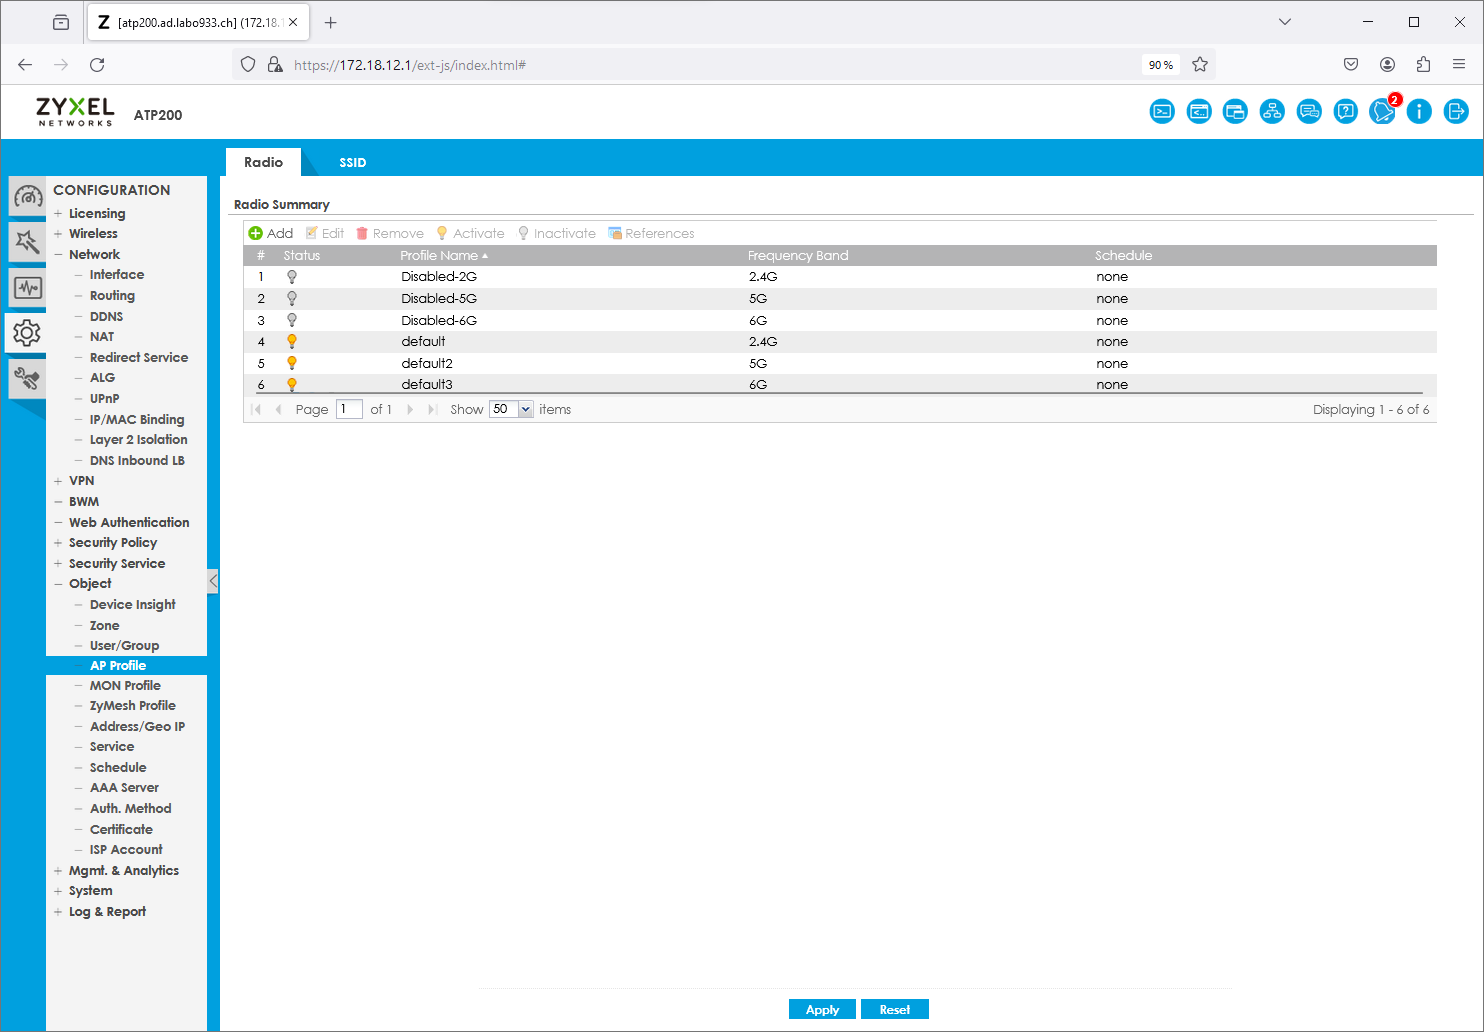1484x1032 pixels.
Task: Open Interface under Network
Action: coord(117,274)
